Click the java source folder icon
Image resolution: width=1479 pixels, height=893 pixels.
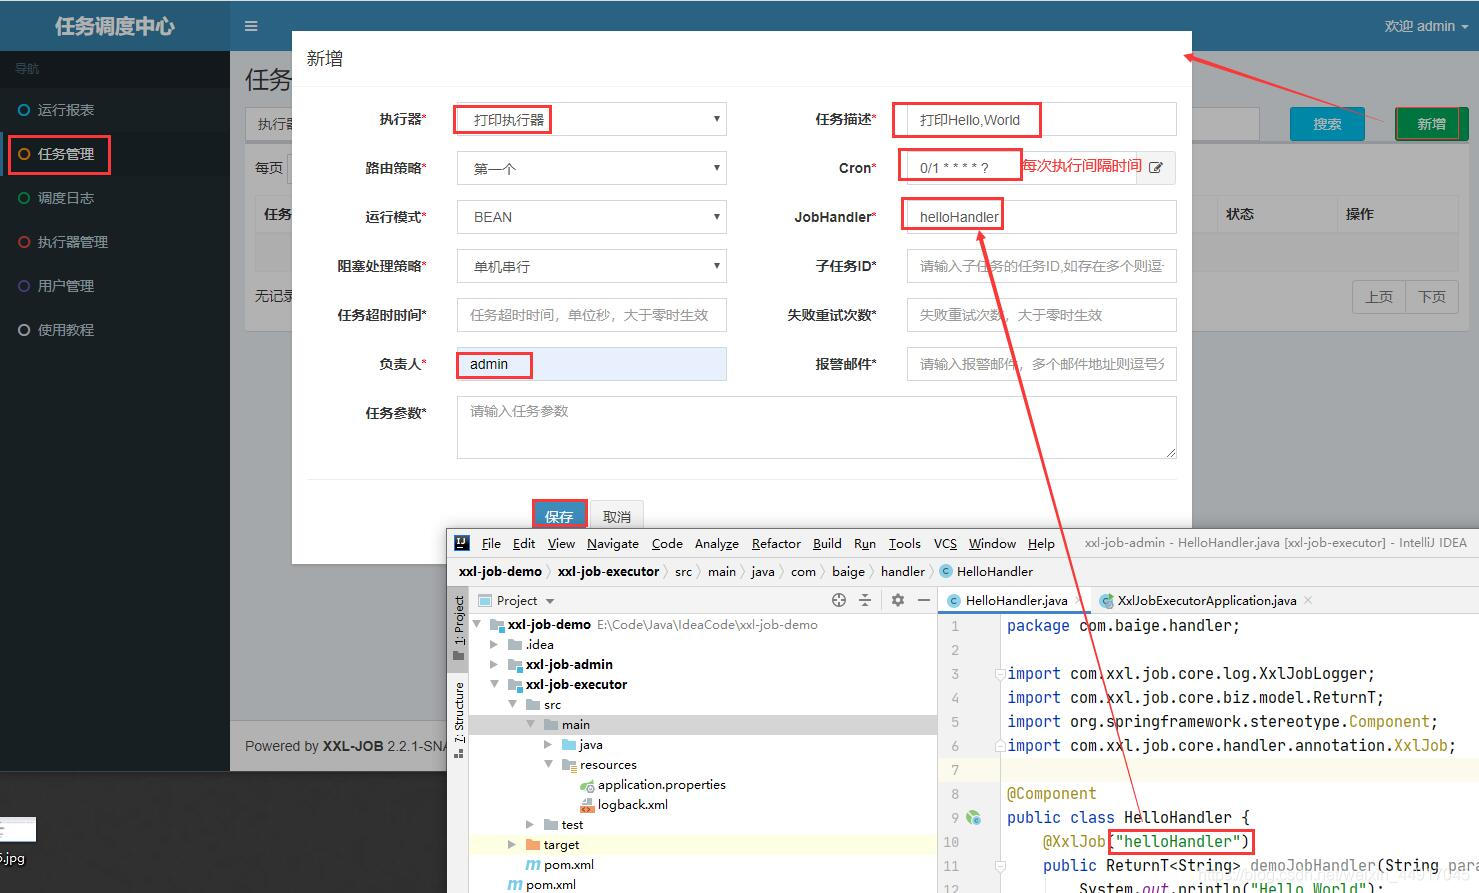click(x=569, y=745)
